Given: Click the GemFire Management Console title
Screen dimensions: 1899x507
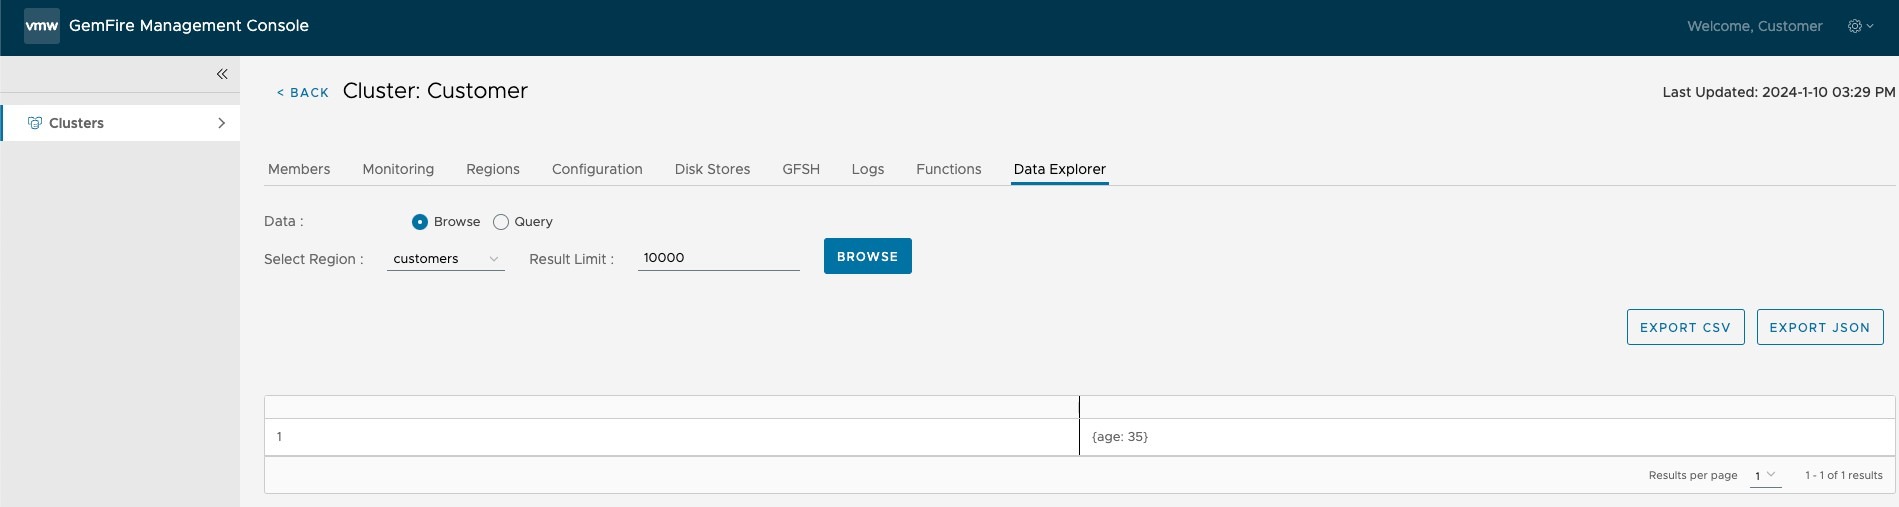Looking at the screenshot, I should [x=189, y=26].
